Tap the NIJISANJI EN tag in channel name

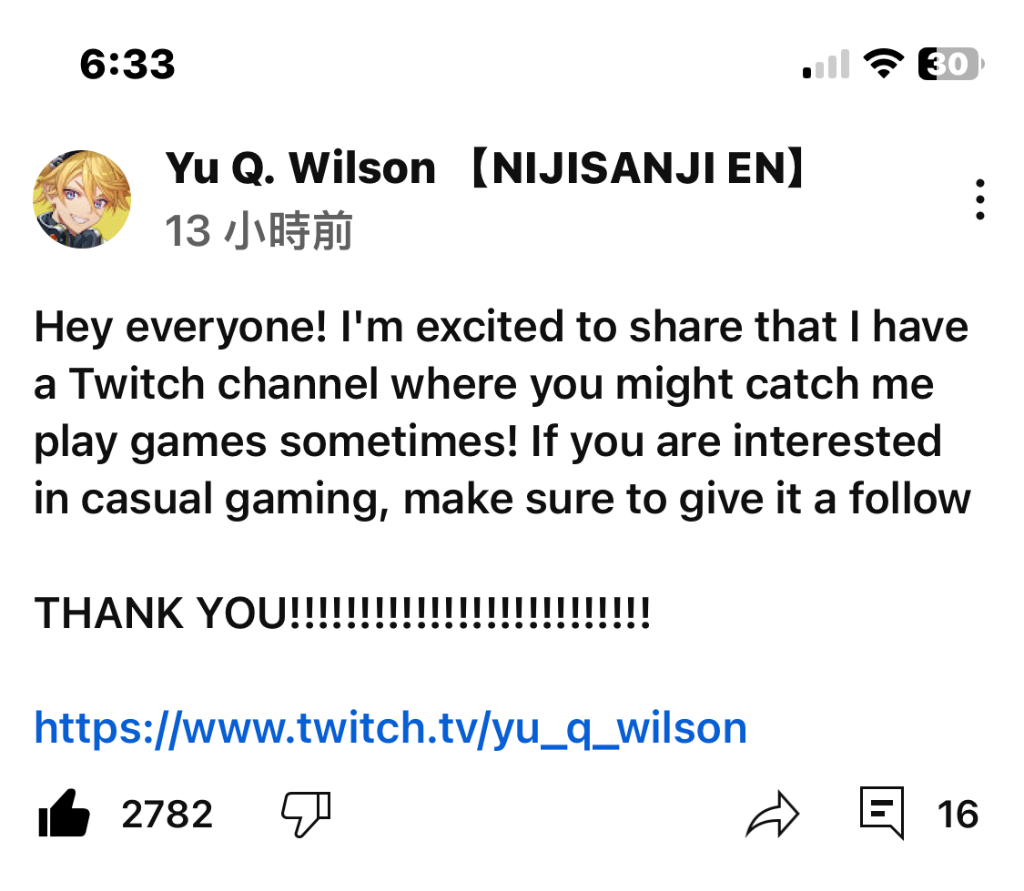click(x=637, y=169)
